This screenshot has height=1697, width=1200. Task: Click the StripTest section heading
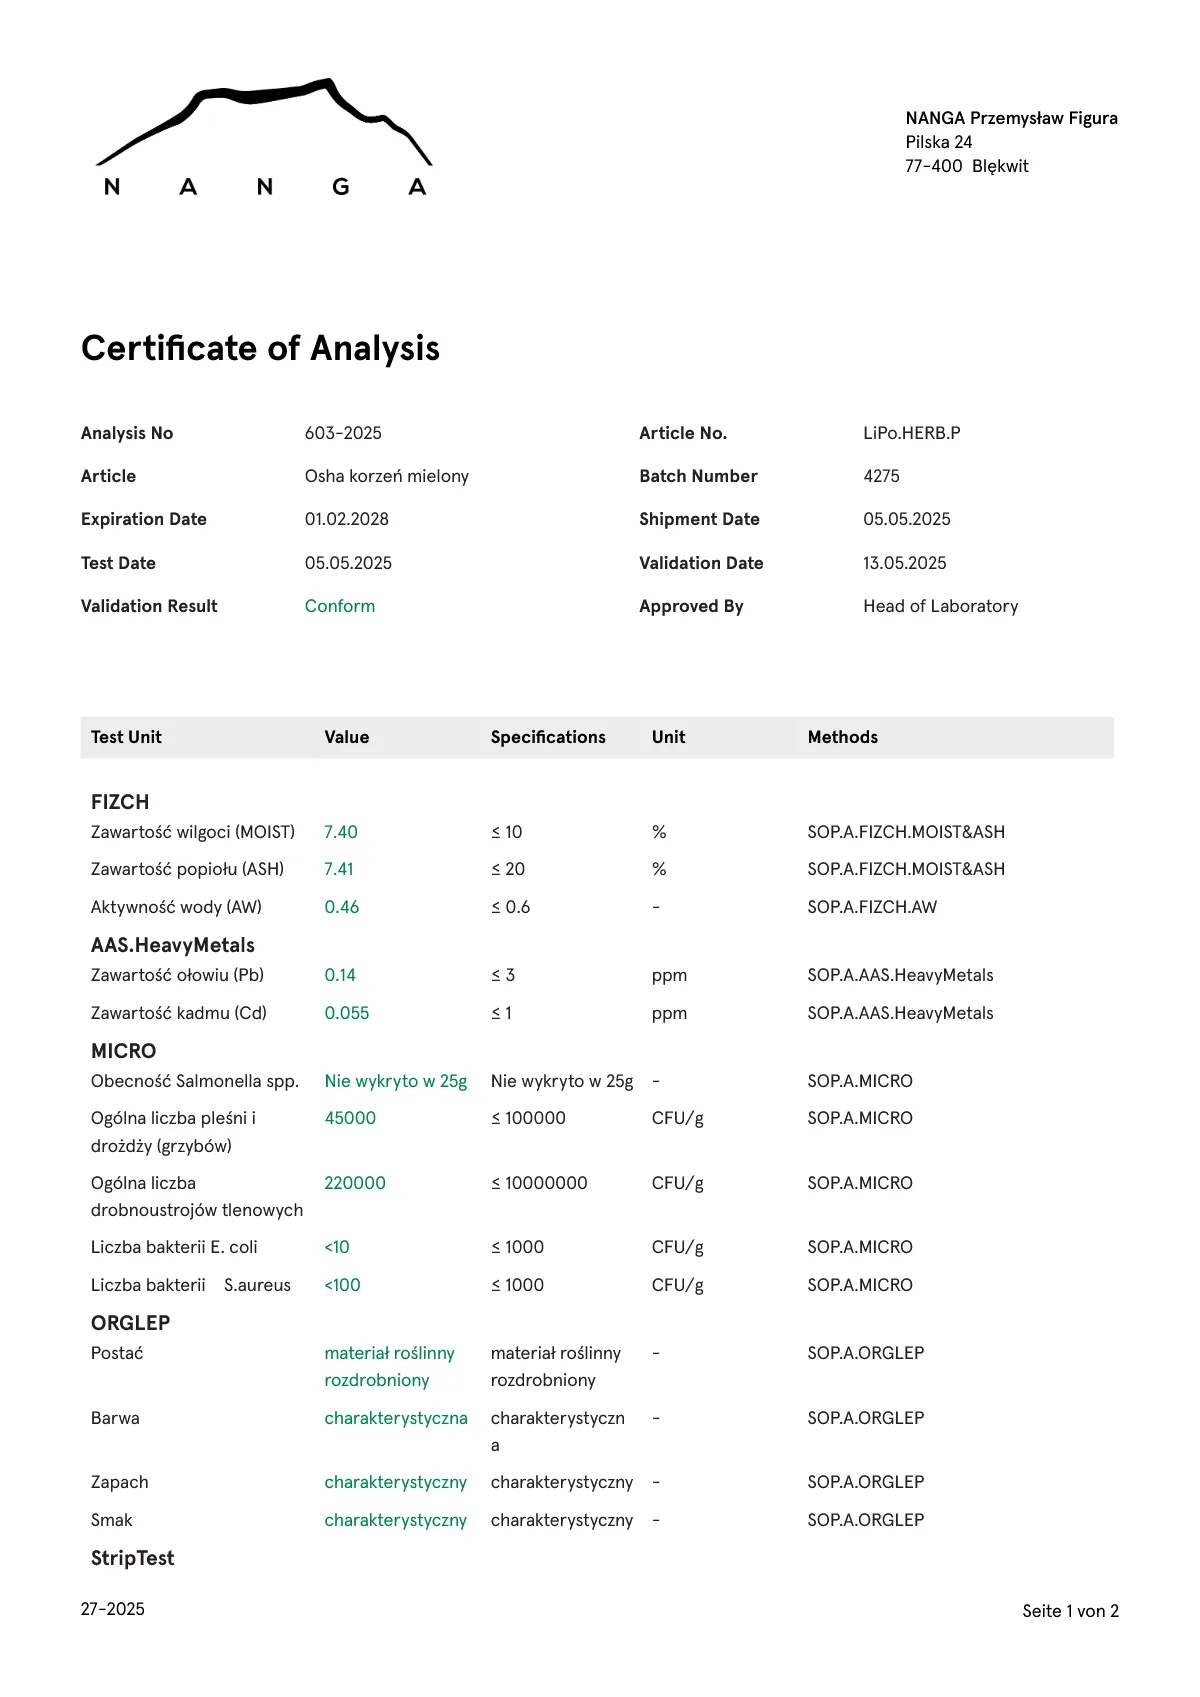pyautogui.click(x=132, y=1558)
